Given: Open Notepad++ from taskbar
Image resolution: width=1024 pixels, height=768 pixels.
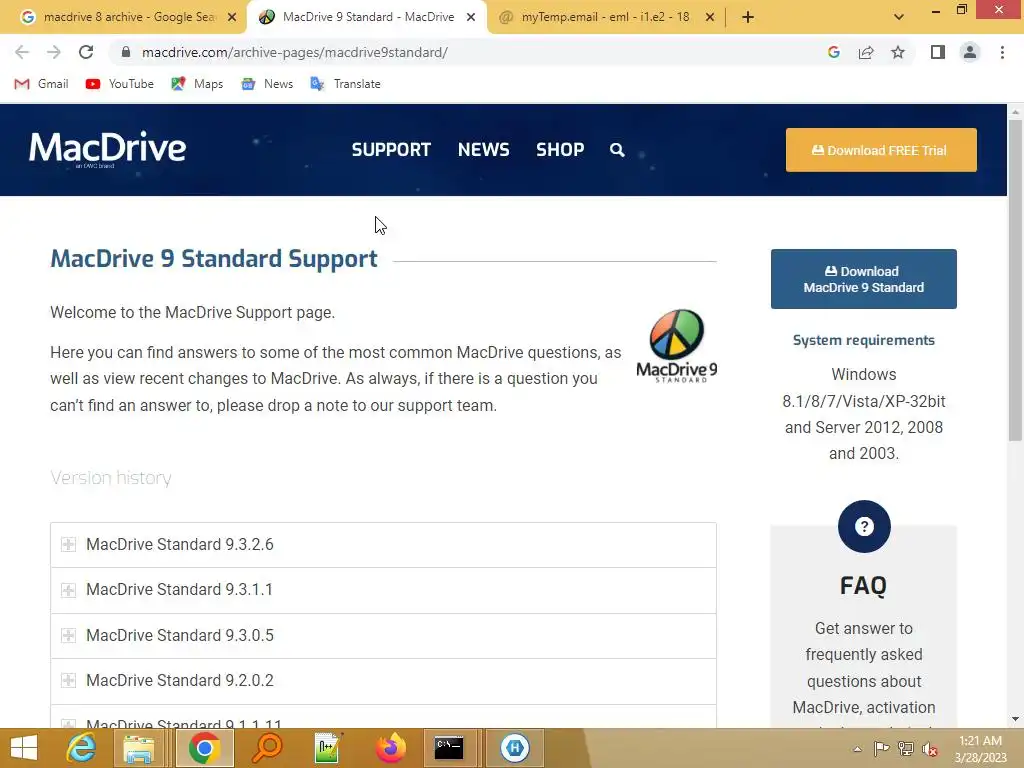Looking at the screenshot, I should point(327,748).
